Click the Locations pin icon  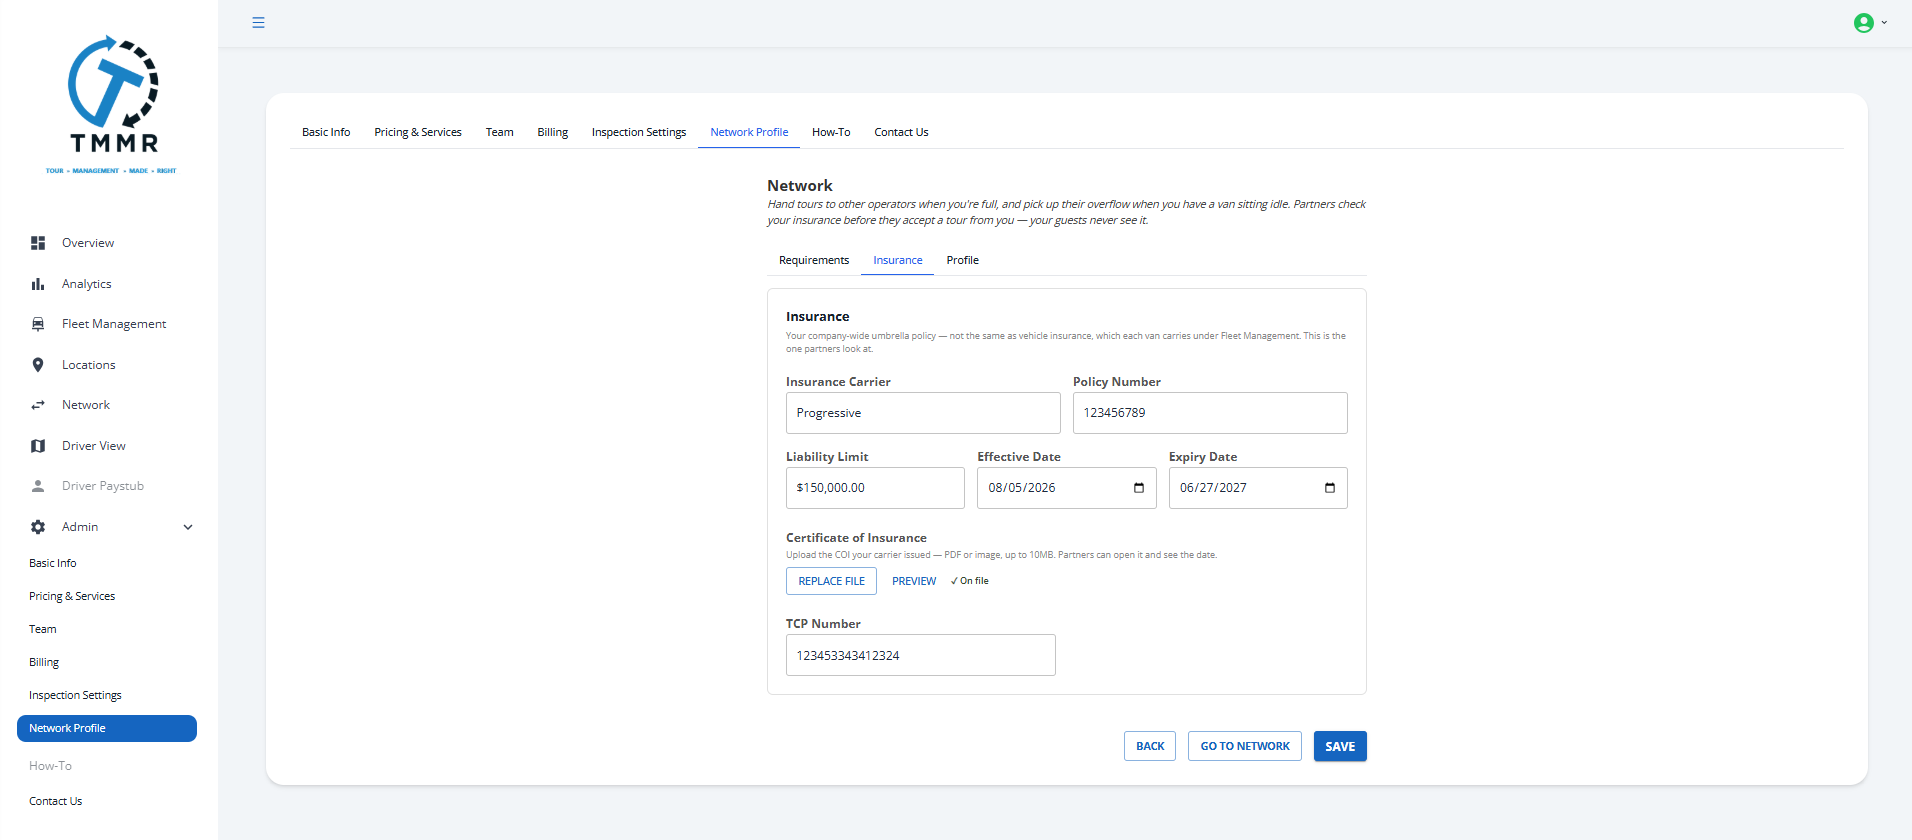[x=38, y=365]
